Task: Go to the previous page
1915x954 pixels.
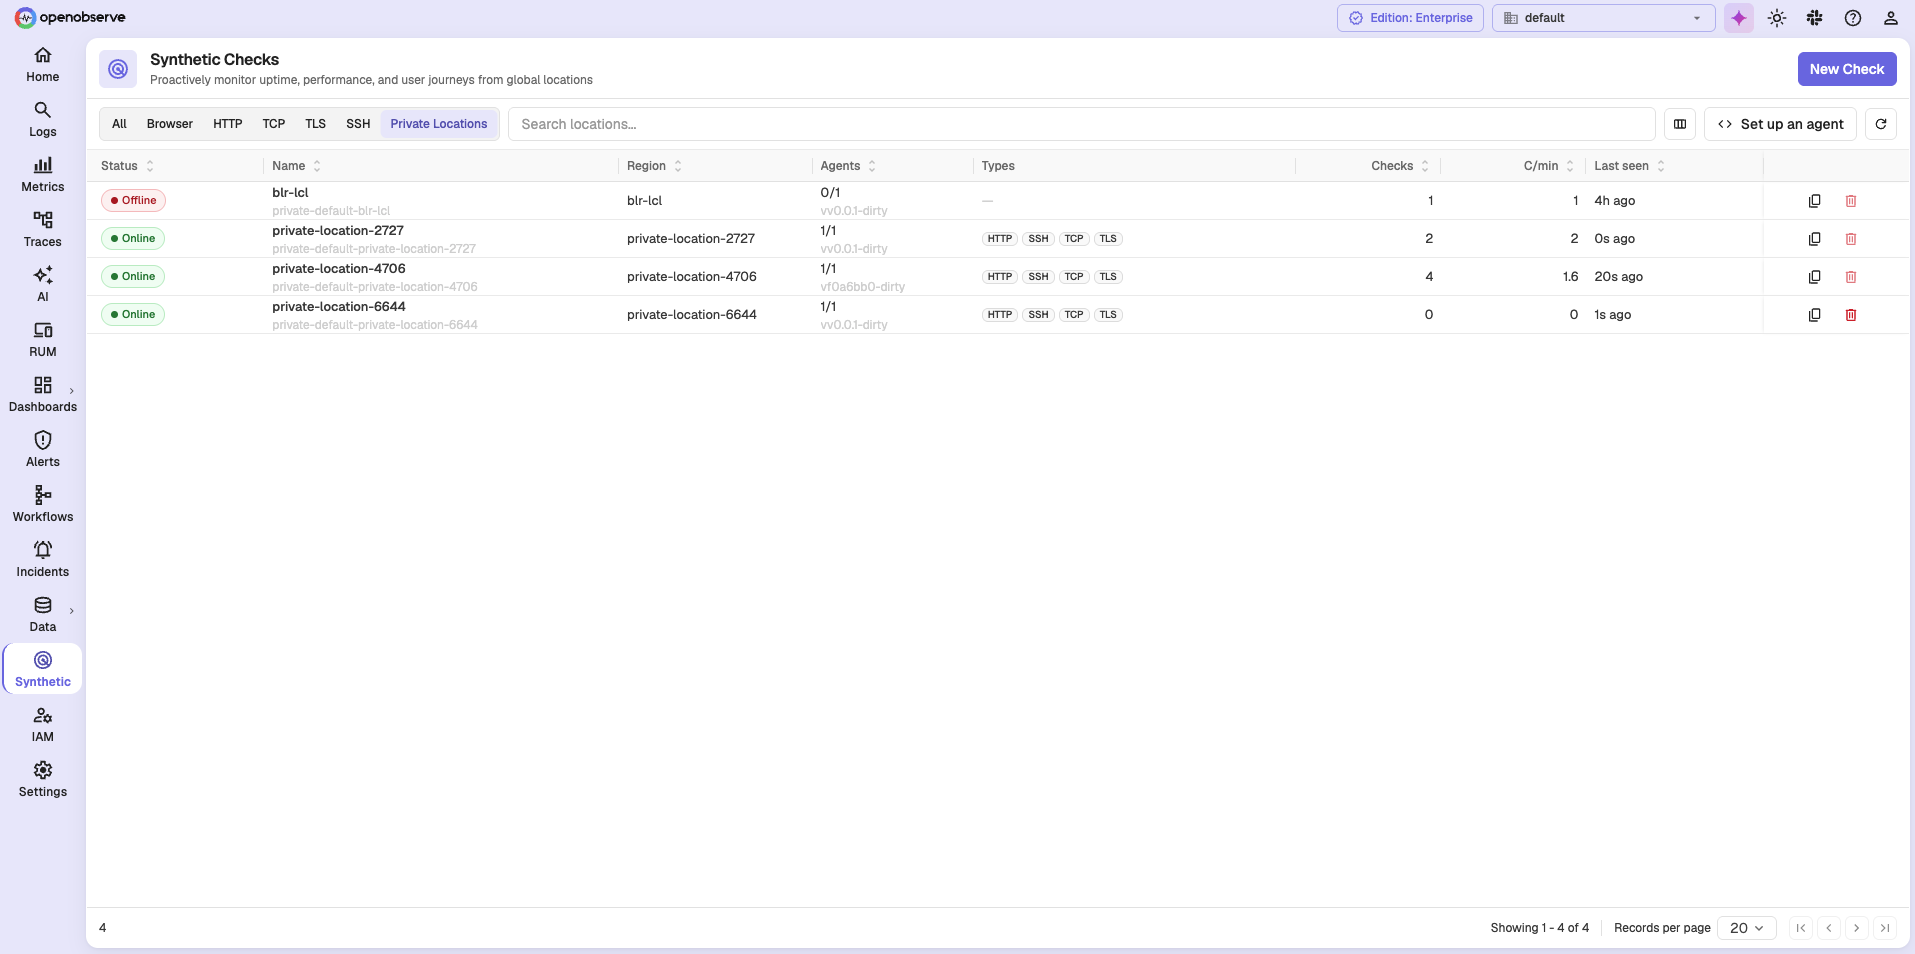Action: 1829,928
